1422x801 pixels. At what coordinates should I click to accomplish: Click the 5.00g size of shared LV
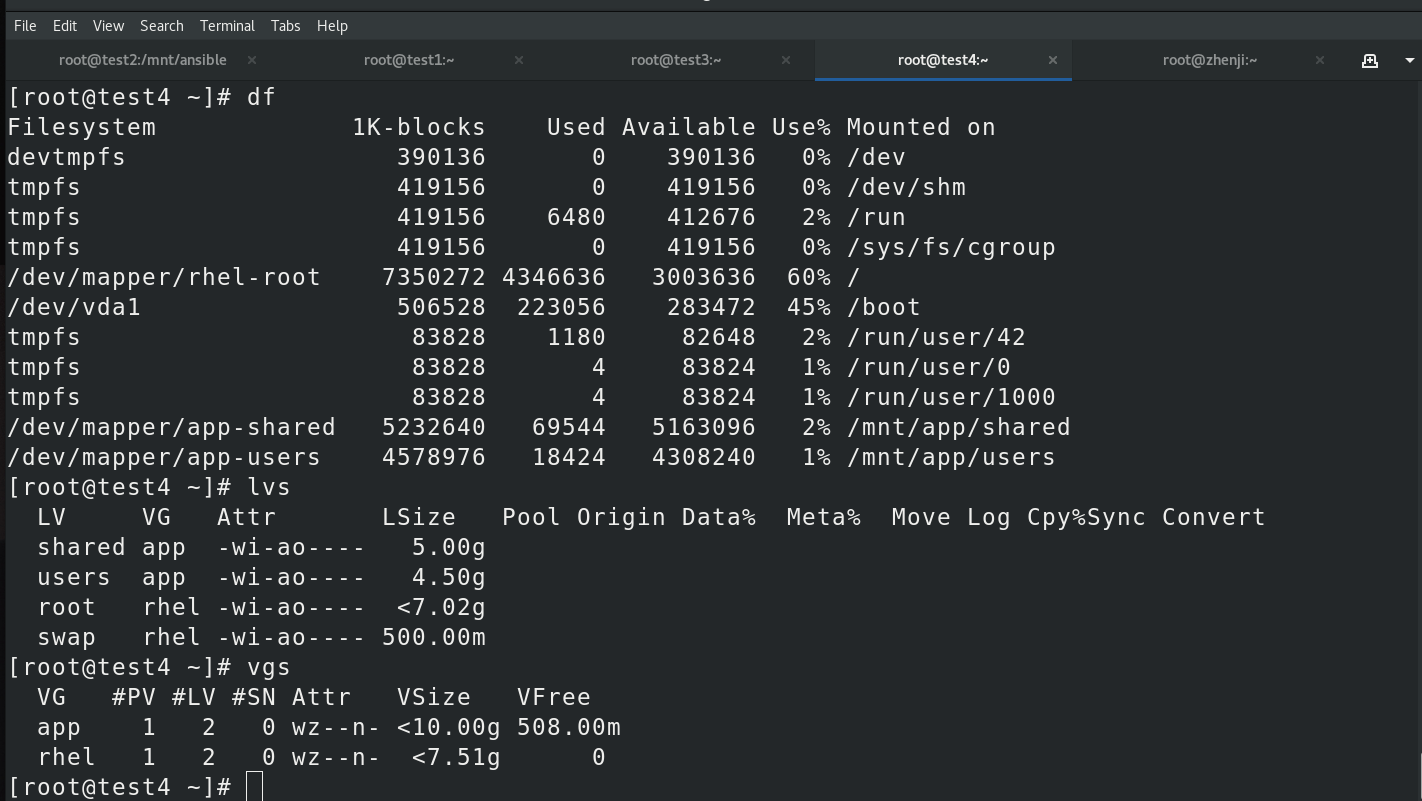[449, 547]
